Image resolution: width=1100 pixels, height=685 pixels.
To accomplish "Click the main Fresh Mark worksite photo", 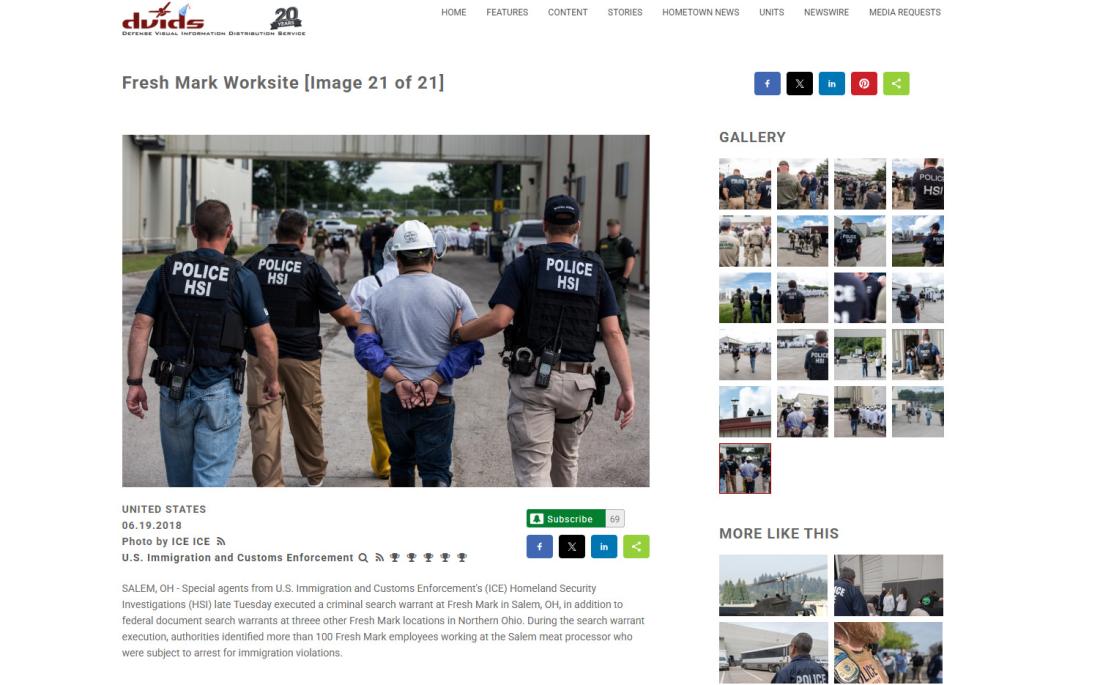I will (386, 311).
